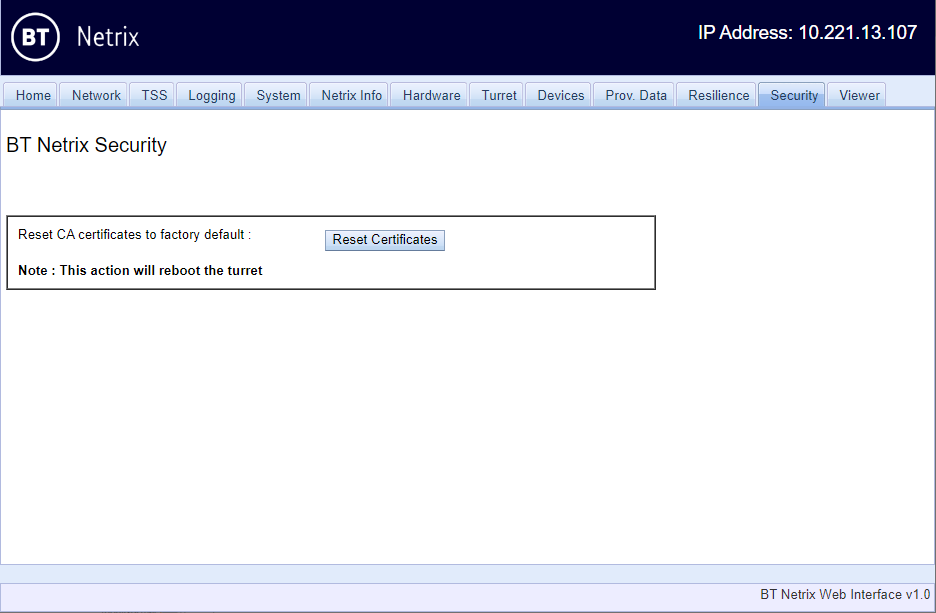Switch to the Resilience tab
Image resolution: width=936 pixels, height=613 pixels.
(x=716, y=94)
